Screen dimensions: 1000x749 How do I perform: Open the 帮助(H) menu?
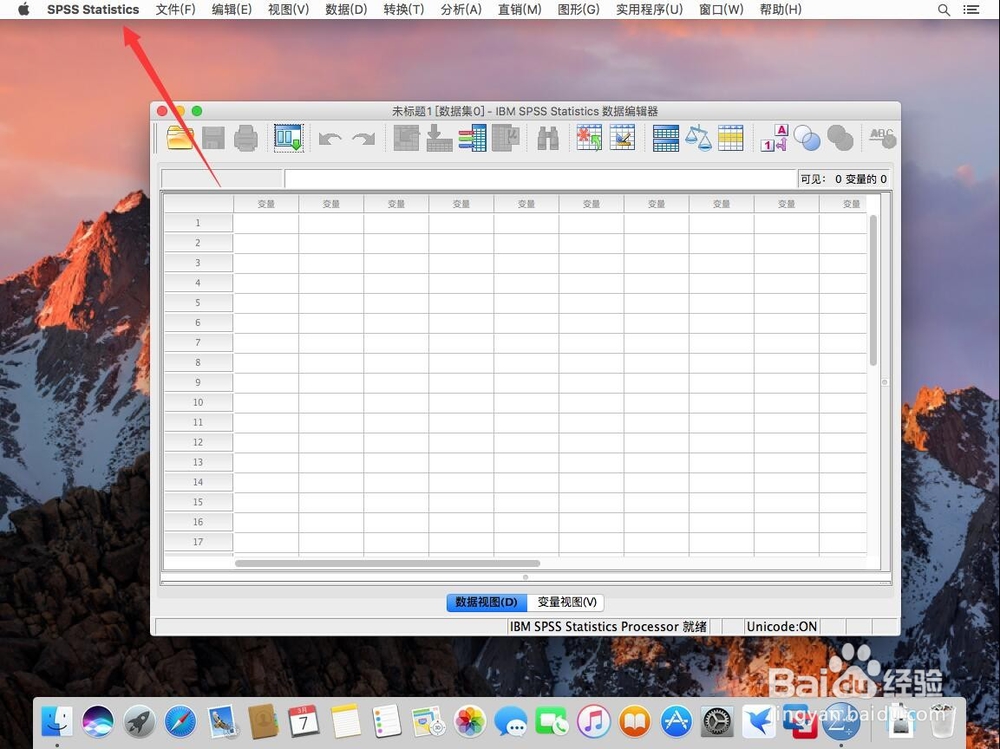point(781,10)
